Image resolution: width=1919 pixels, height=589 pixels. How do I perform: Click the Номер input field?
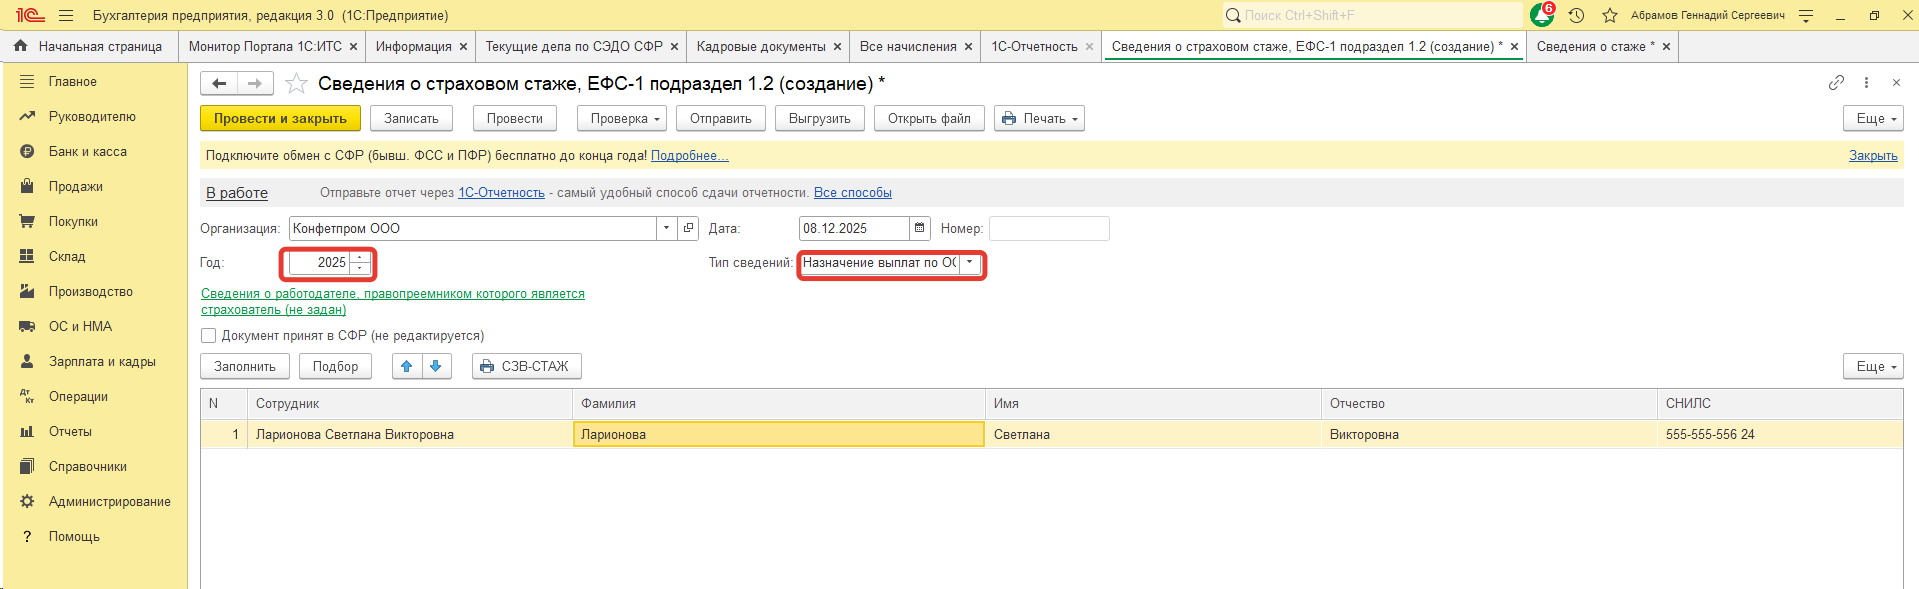tap(1048, 229)
